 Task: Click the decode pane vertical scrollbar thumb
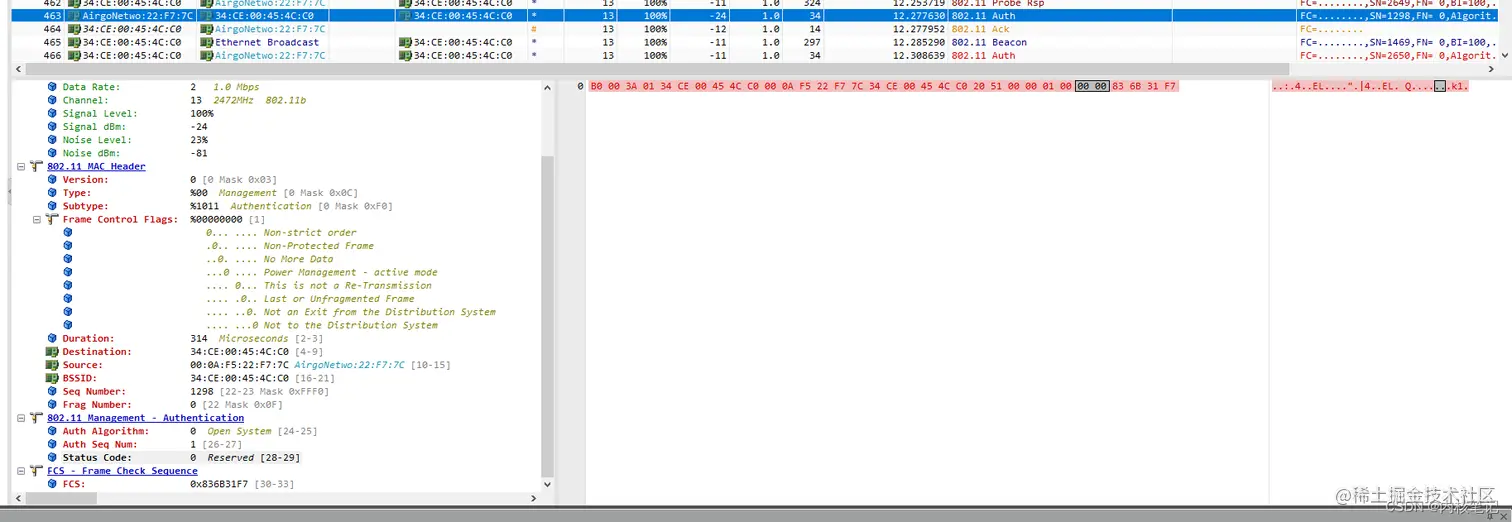pyautogui.click(x=546, y=316)
